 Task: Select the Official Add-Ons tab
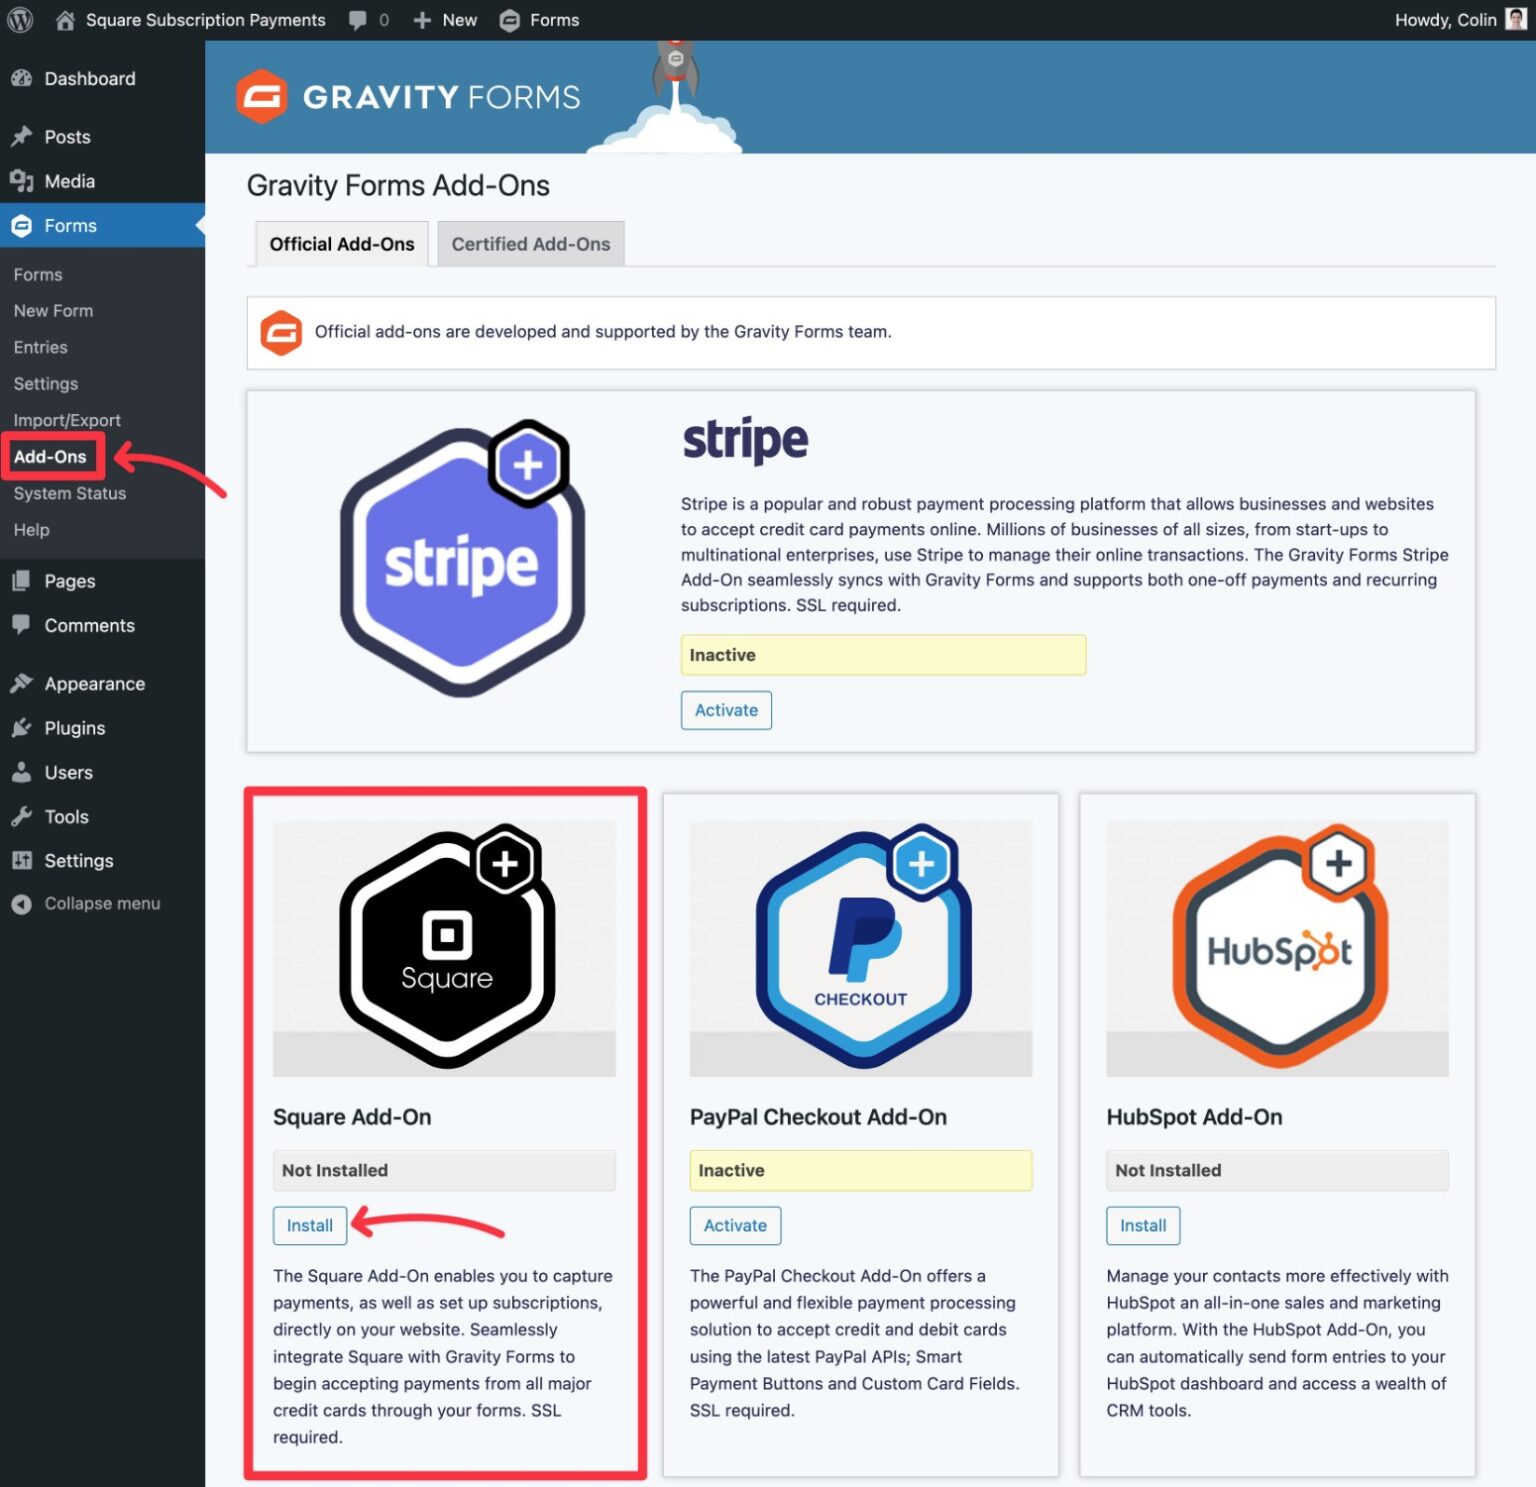coord(341,243)
